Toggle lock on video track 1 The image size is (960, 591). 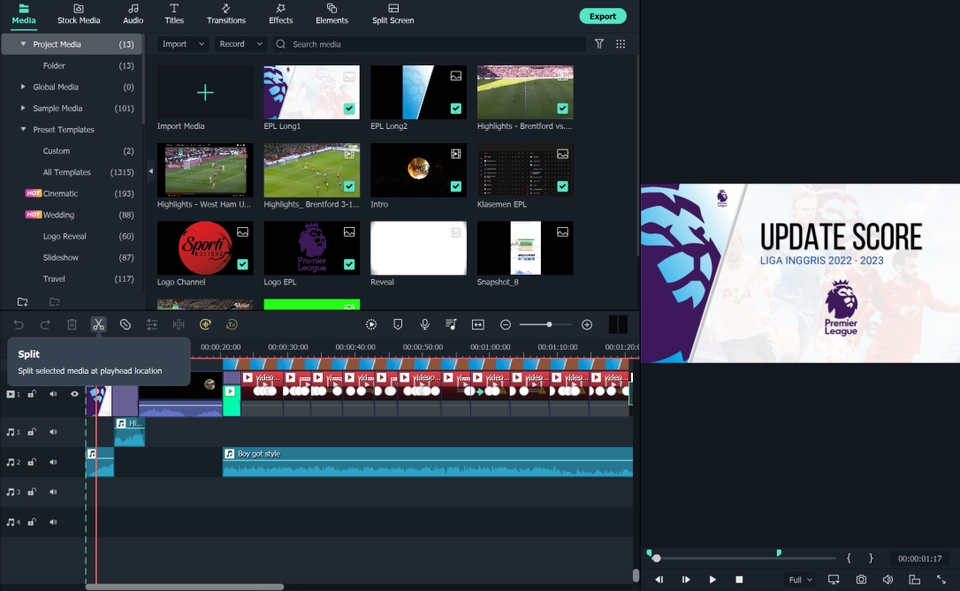pyautogui.click(x=32, y=394)
